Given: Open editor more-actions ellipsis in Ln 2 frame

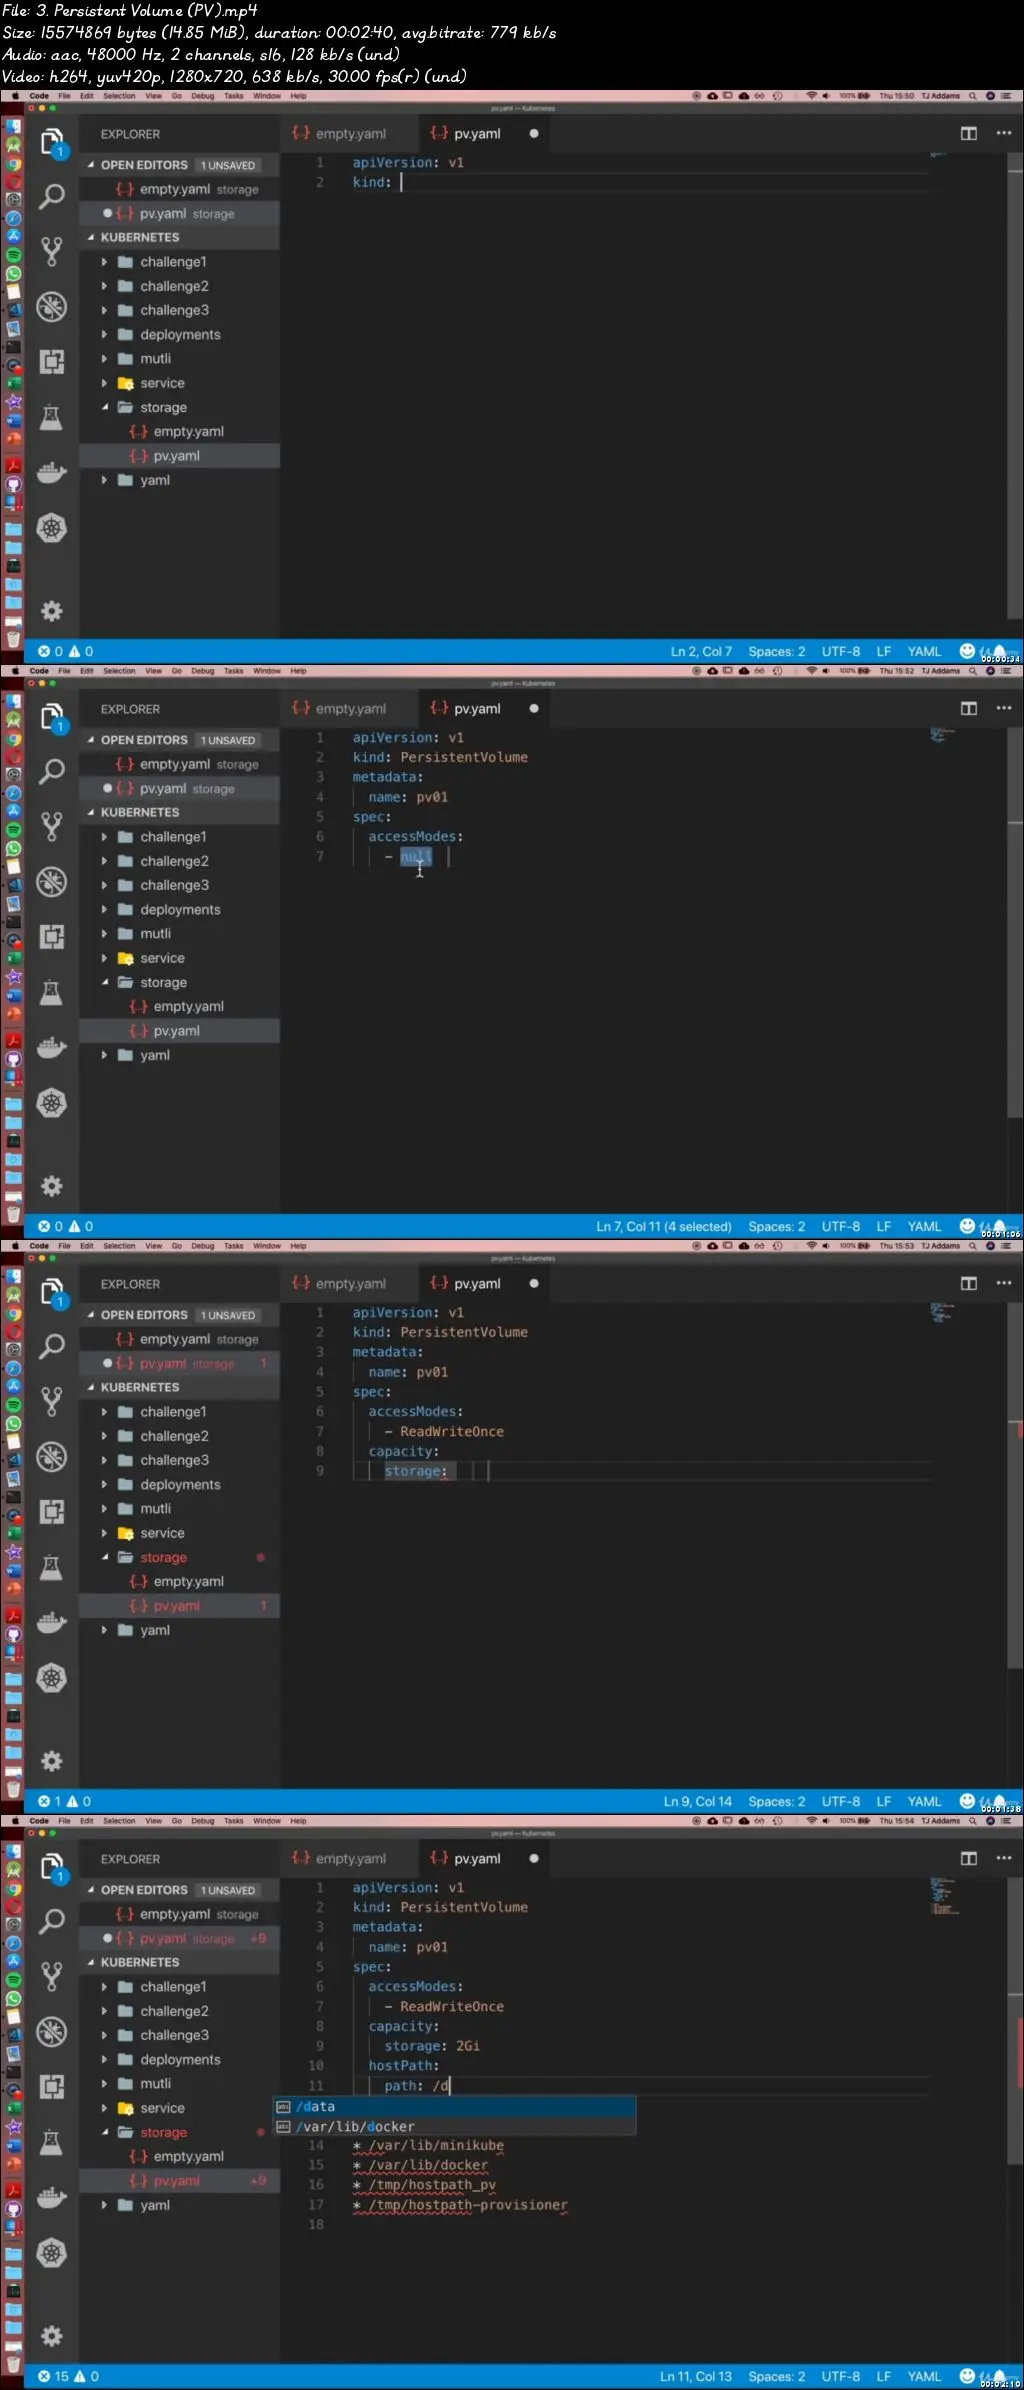Looking at the screenshot, I should click(x=1004, y=133).
